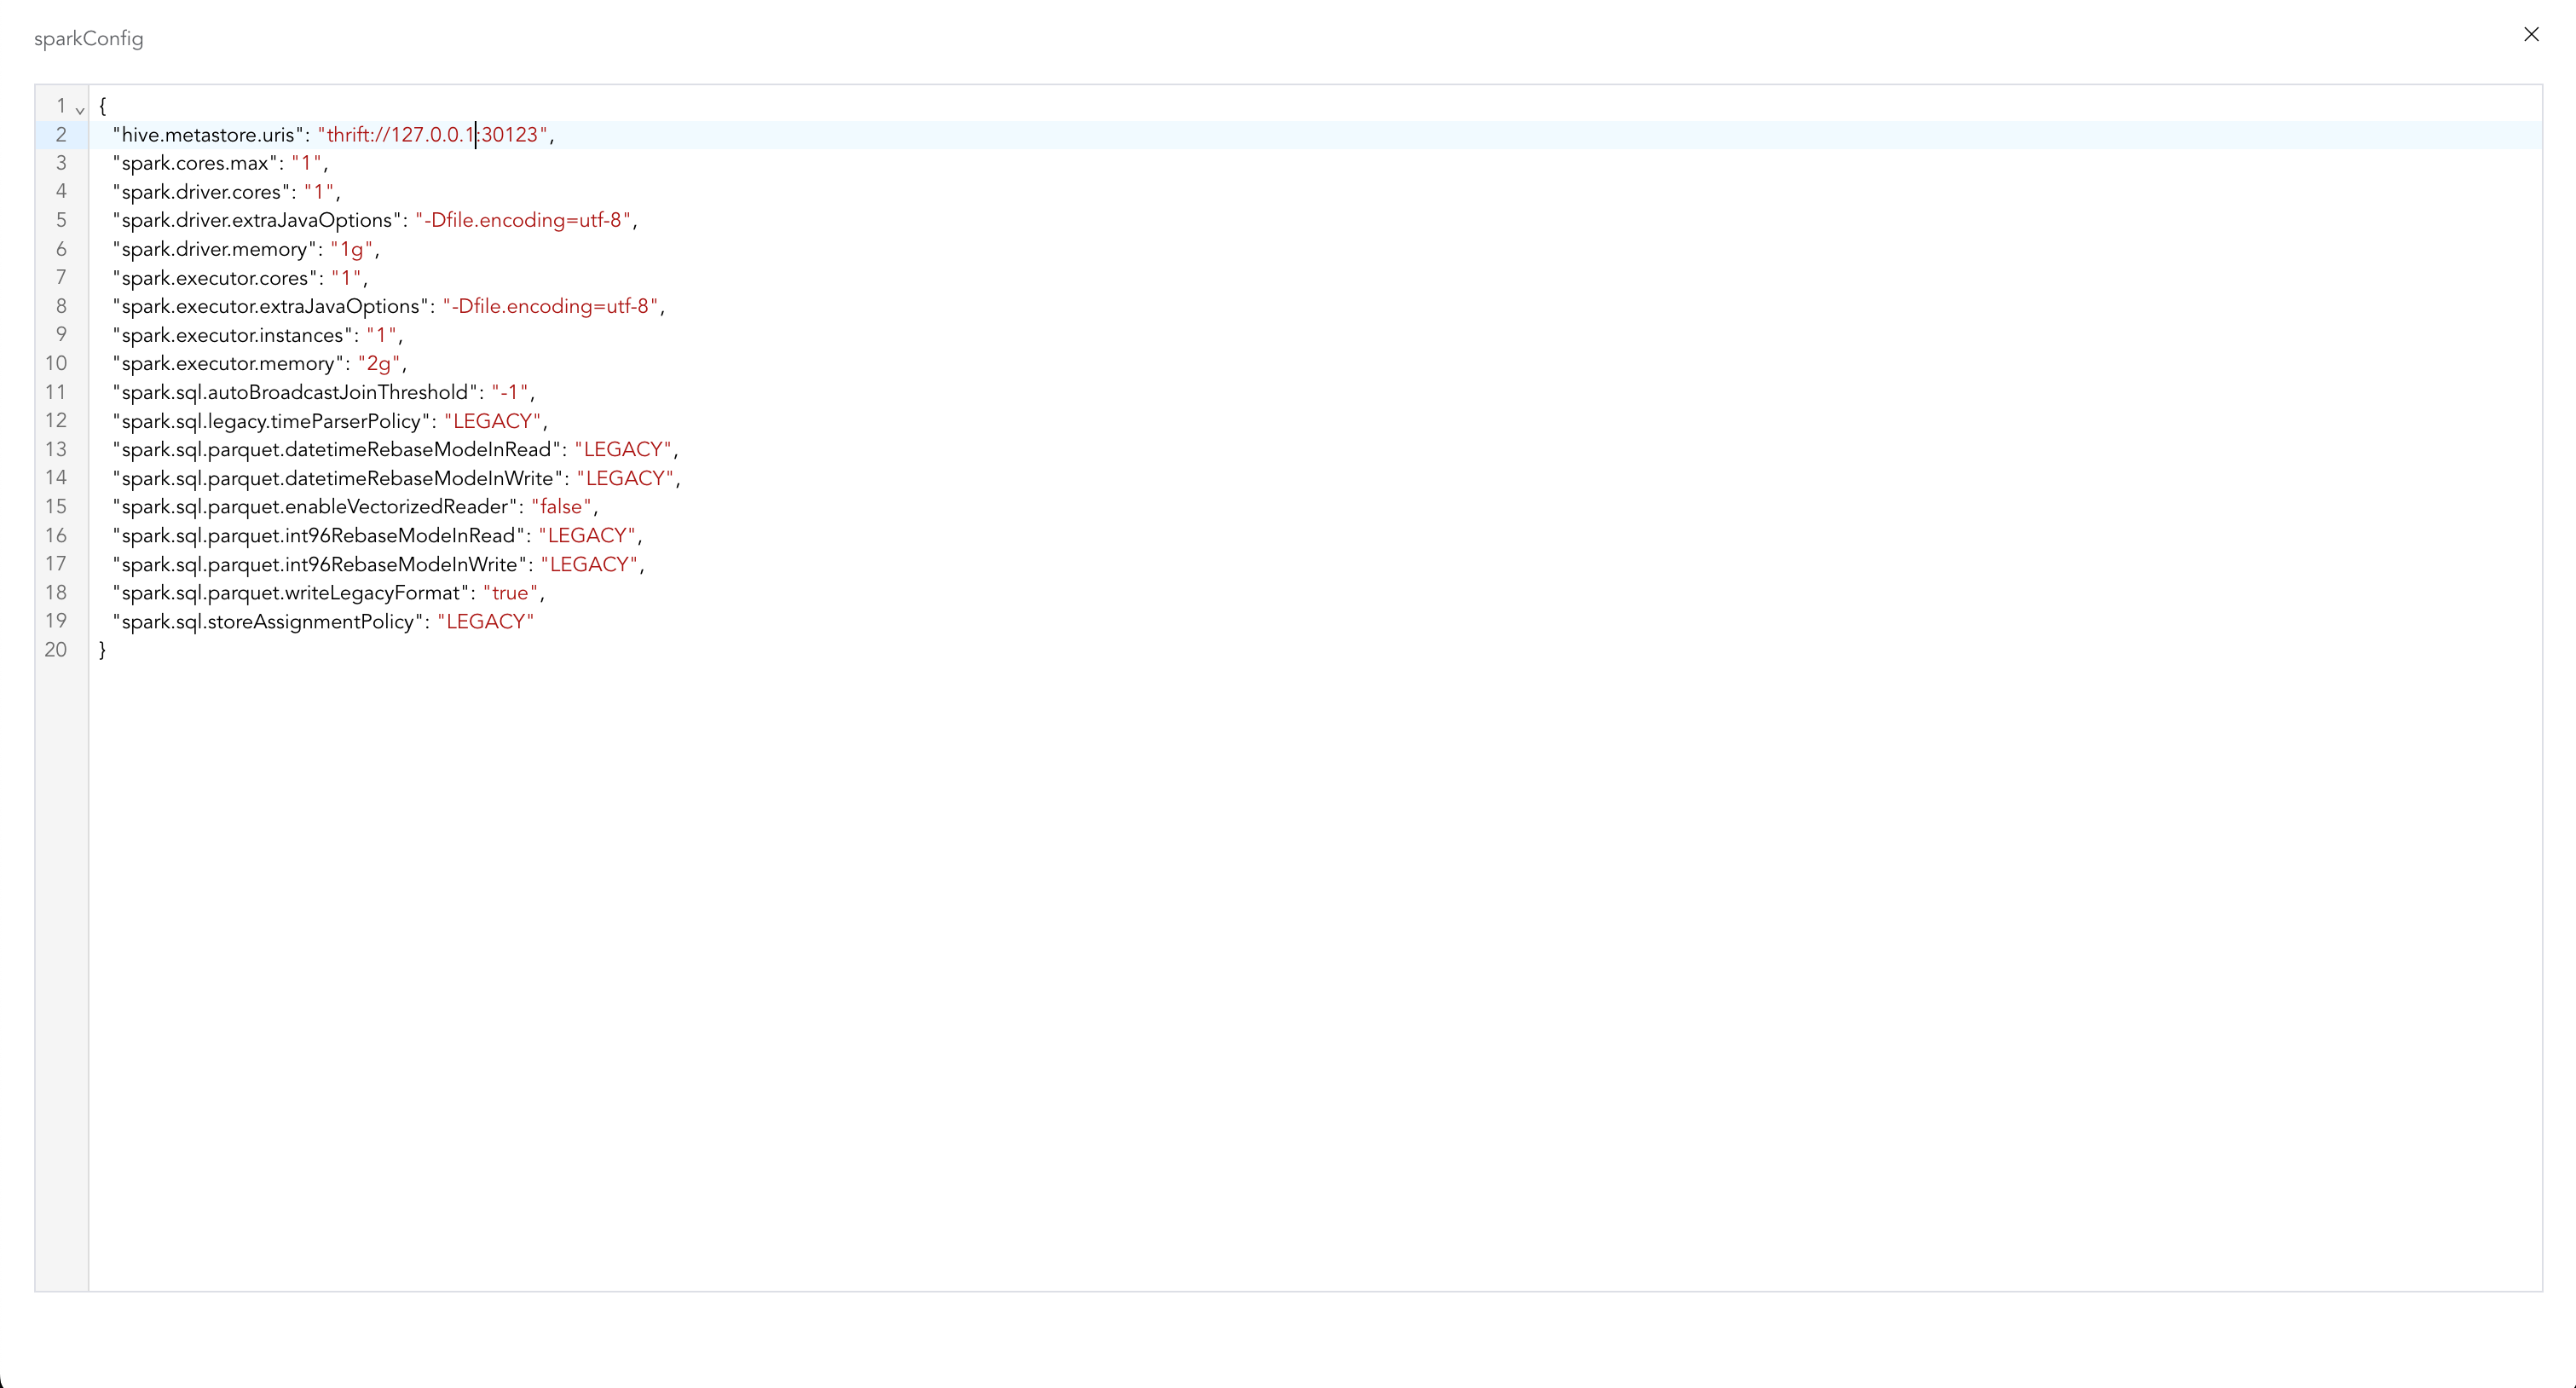Collapse the JSON object fold arrow
2576x1388 pixels.
pos(80,110)
